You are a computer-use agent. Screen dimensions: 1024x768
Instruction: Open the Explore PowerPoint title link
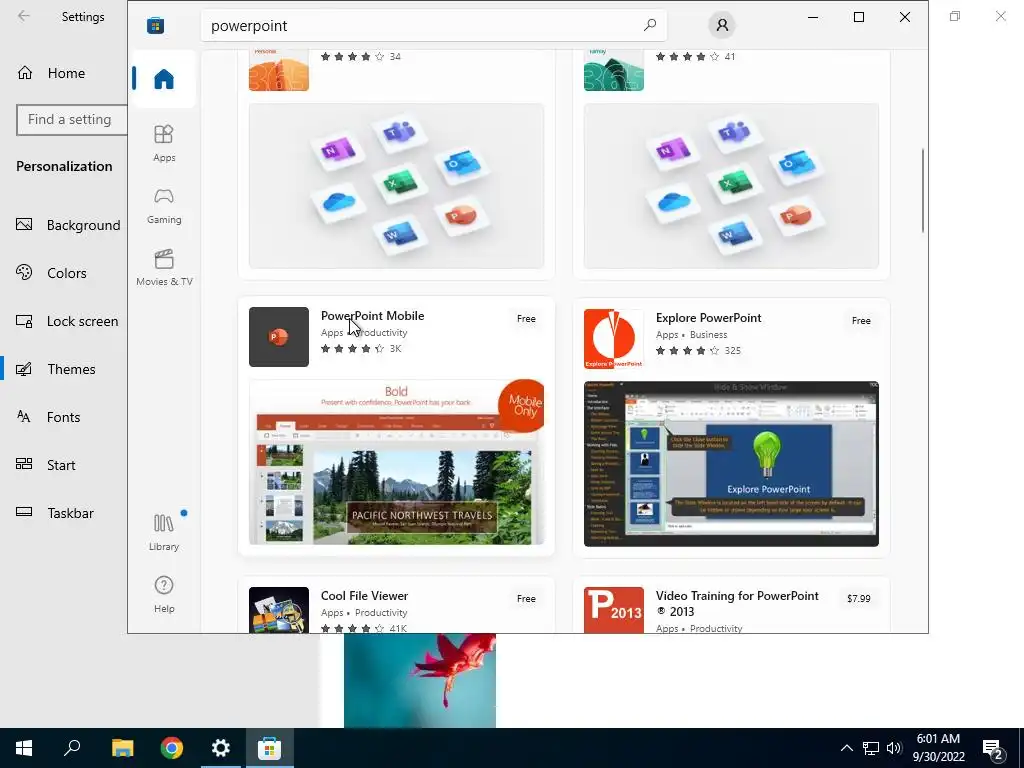[709, 317]
